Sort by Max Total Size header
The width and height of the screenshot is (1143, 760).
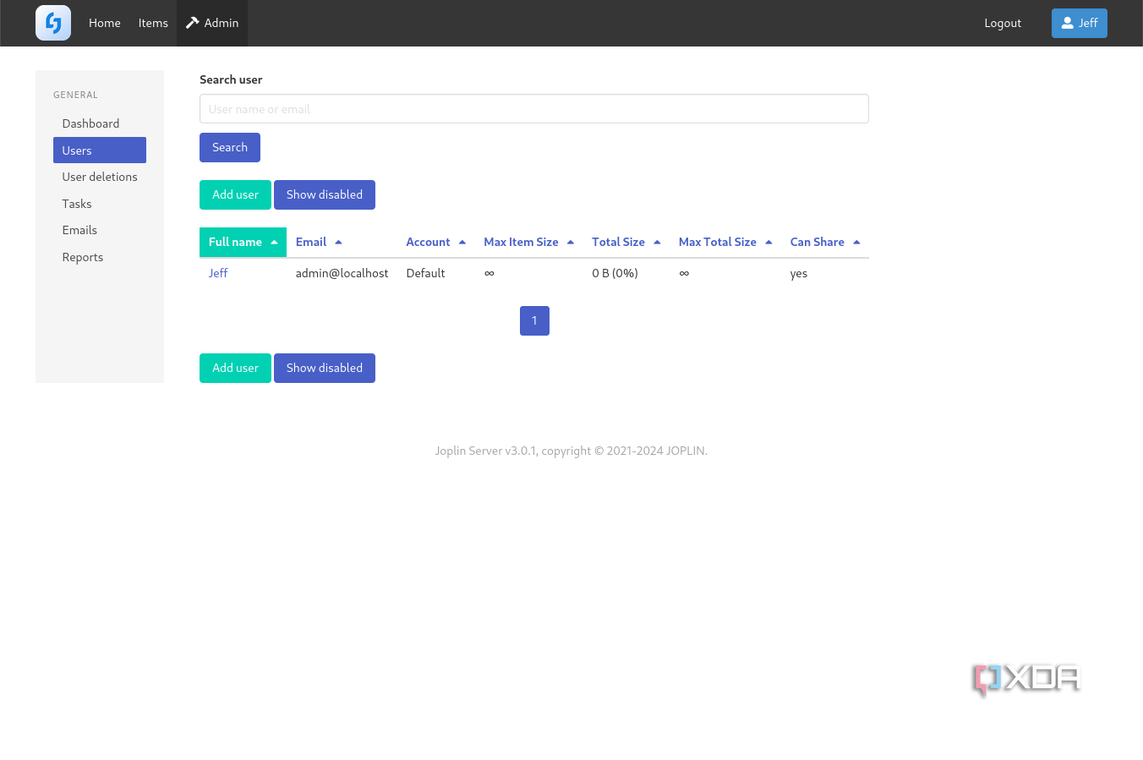tap(717, 242)
